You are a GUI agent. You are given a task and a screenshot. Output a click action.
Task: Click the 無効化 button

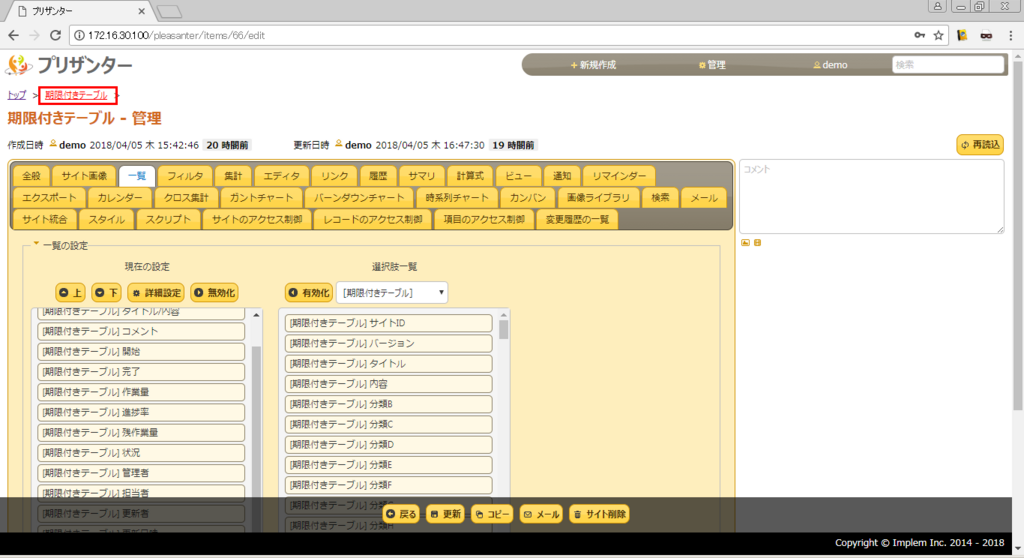(214, 293)
